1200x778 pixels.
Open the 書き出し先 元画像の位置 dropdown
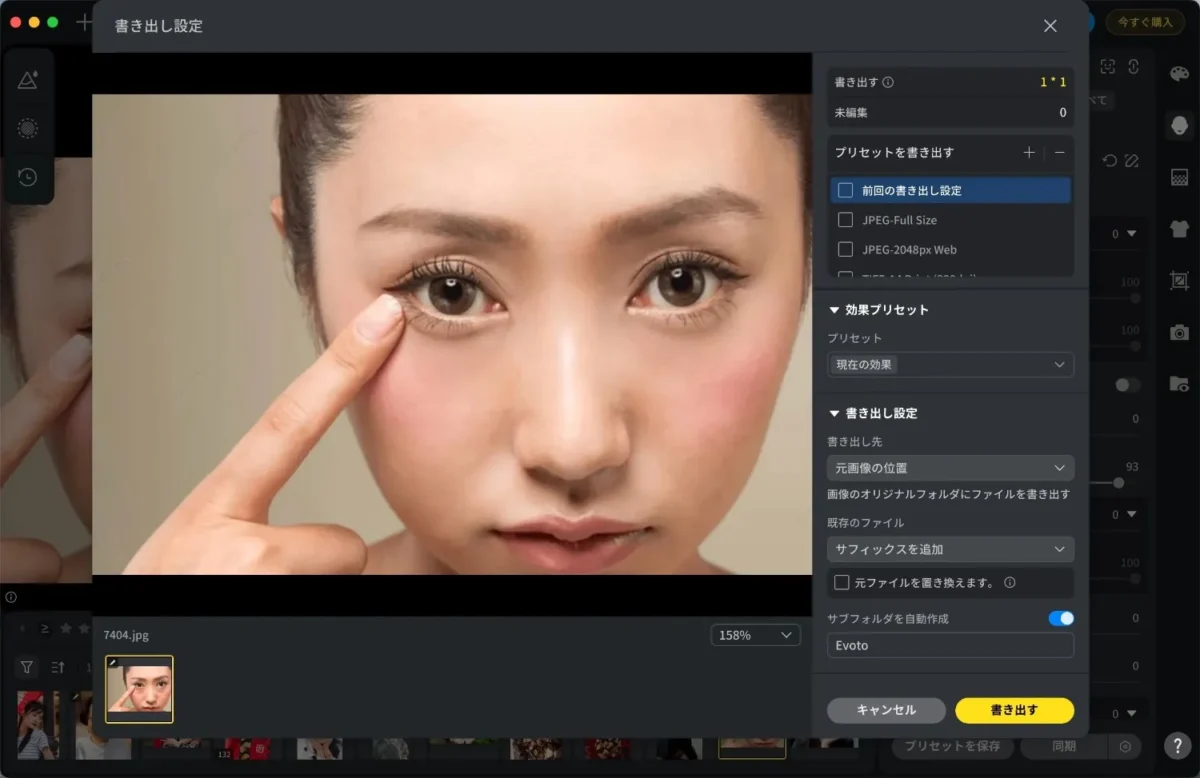[x=951, y=468]
